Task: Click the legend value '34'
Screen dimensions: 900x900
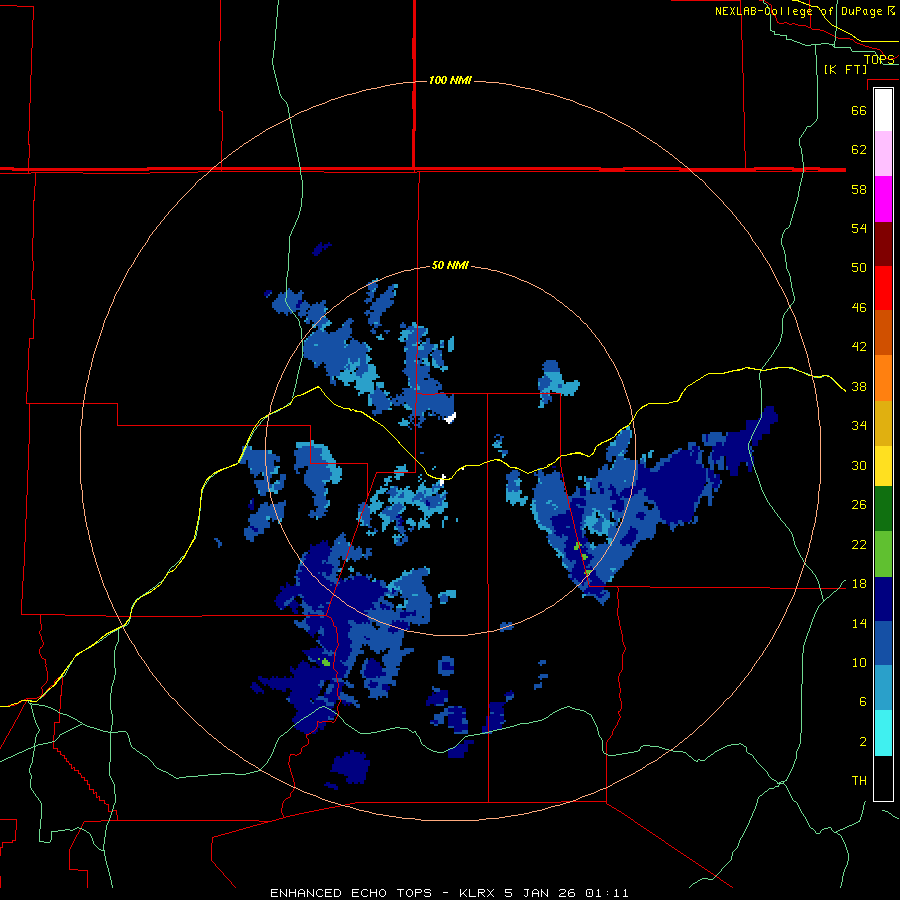Action: [x=859, y=426]
